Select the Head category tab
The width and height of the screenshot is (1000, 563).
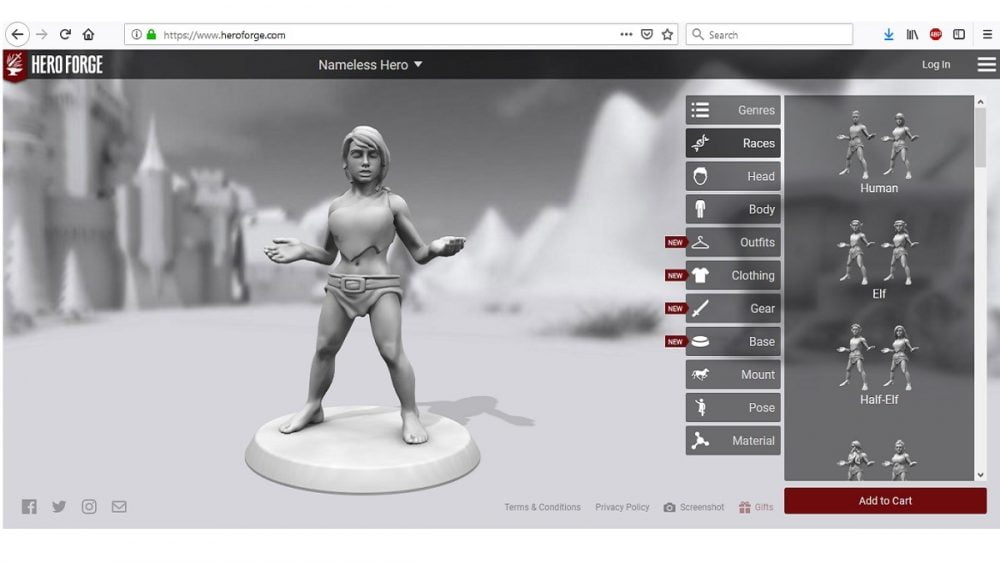(x=733, y=176)
